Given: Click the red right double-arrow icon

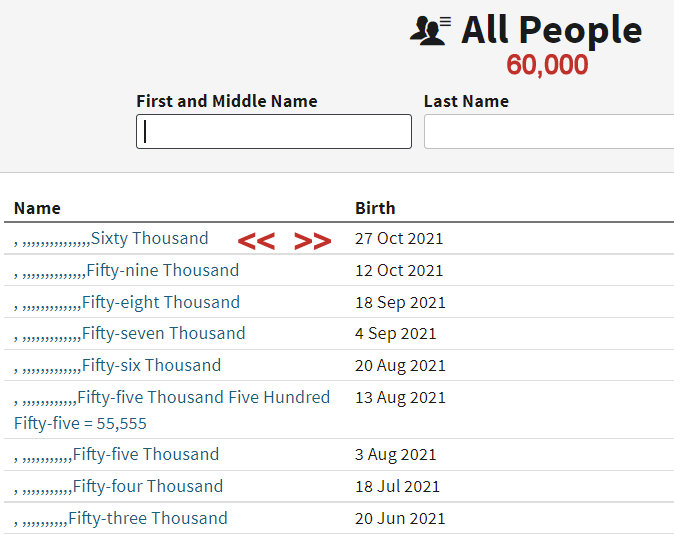Looking at the screenshot, I should (312, 241).
